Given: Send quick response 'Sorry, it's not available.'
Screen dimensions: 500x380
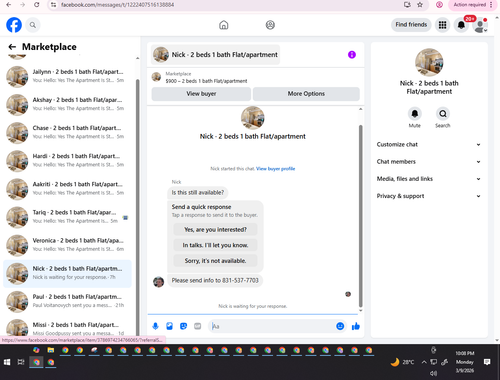Looking at the screenshot, I should (x=215, y=261).
